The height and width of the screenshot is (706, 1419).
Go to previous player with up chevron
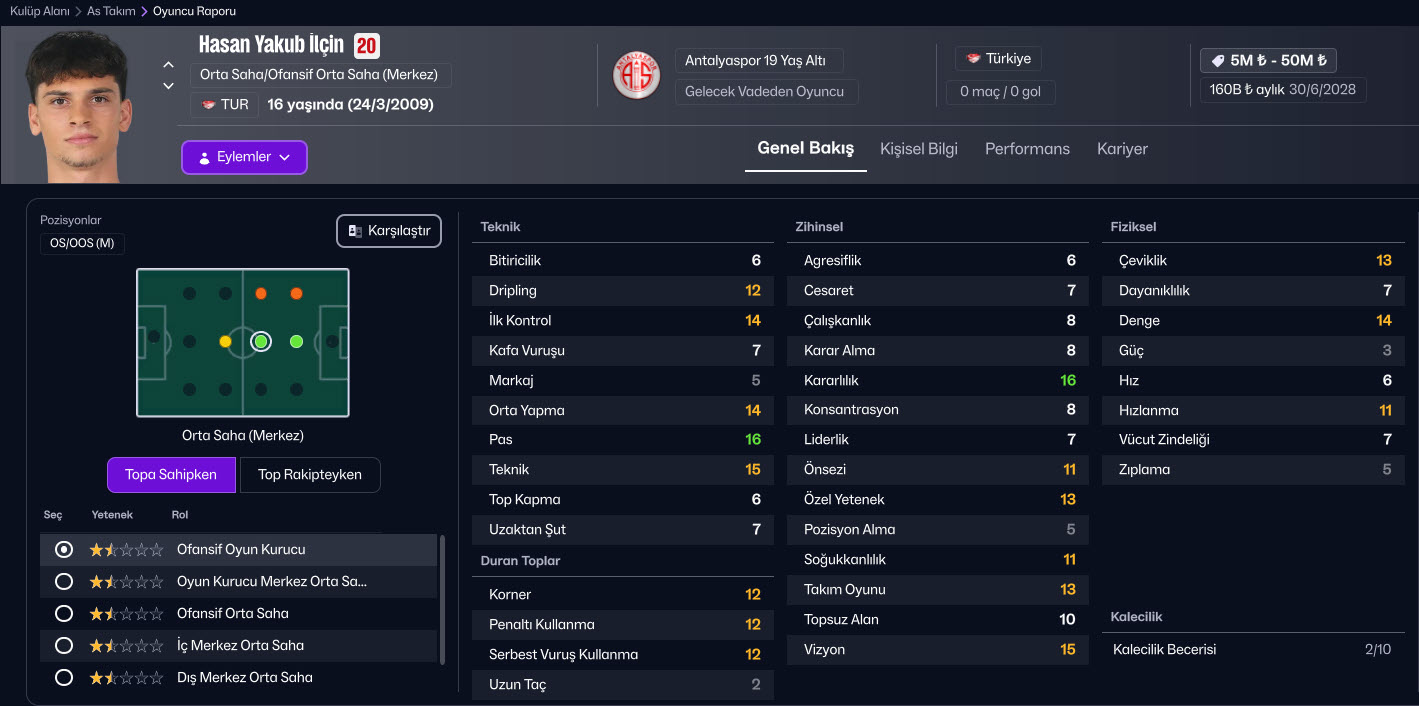pyautogui.click(x=168, y=66)
